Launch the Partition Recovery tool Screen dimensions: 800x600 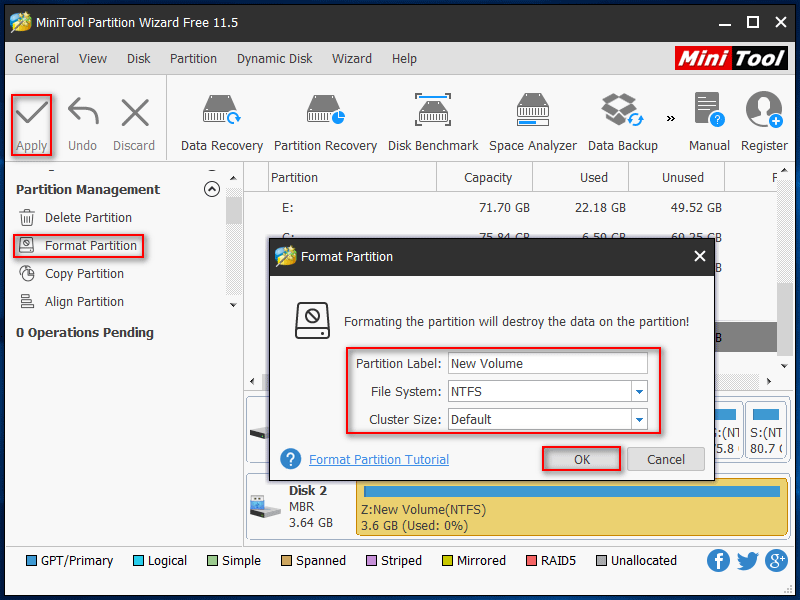pos(324,110)
